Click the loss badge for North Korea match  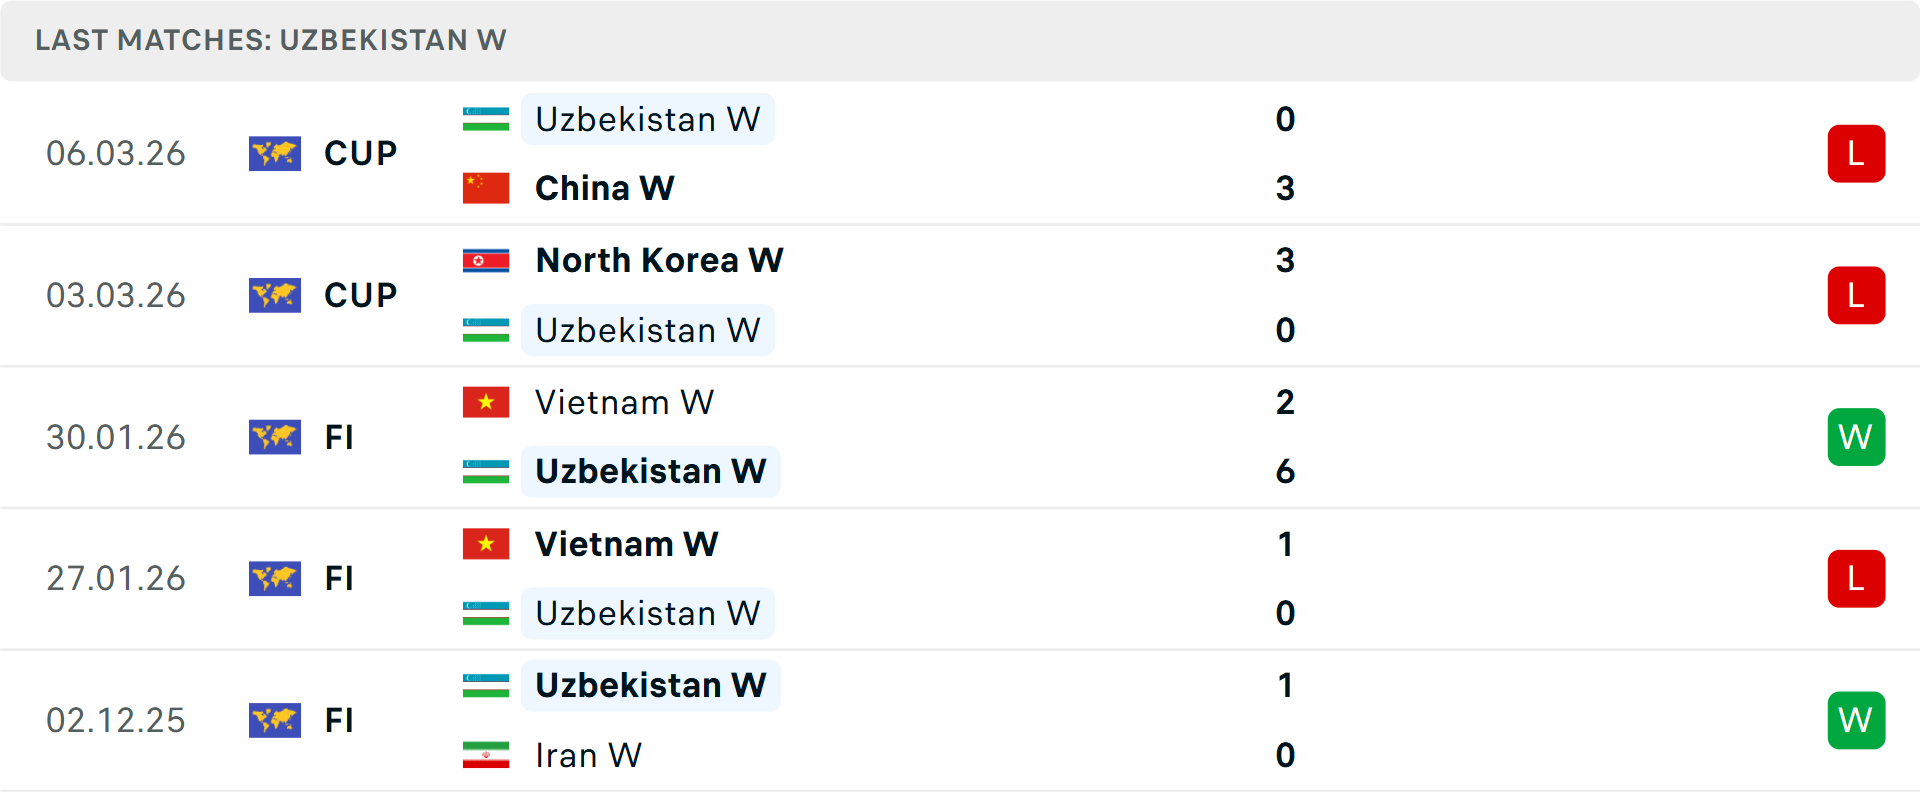pos(1856,296)
